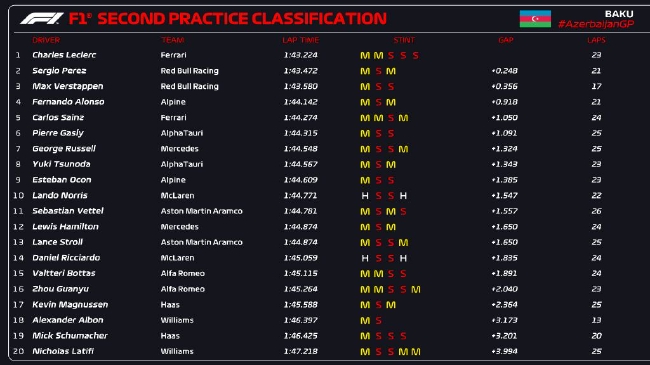Image resolution: width=650 pixels, height=365 pixels.
Task: Click the GAP column header
Action: (505, 40)
